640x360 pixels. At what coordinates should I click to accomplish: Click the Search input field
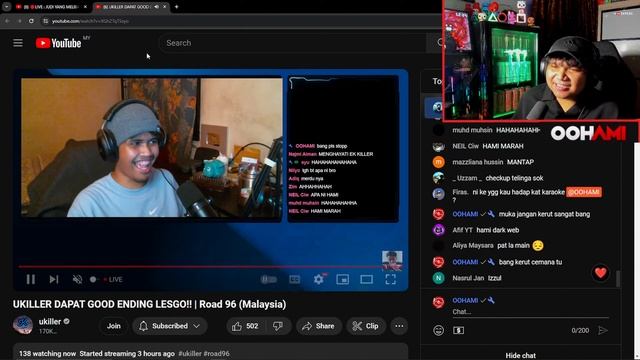(x=294, y=43)
